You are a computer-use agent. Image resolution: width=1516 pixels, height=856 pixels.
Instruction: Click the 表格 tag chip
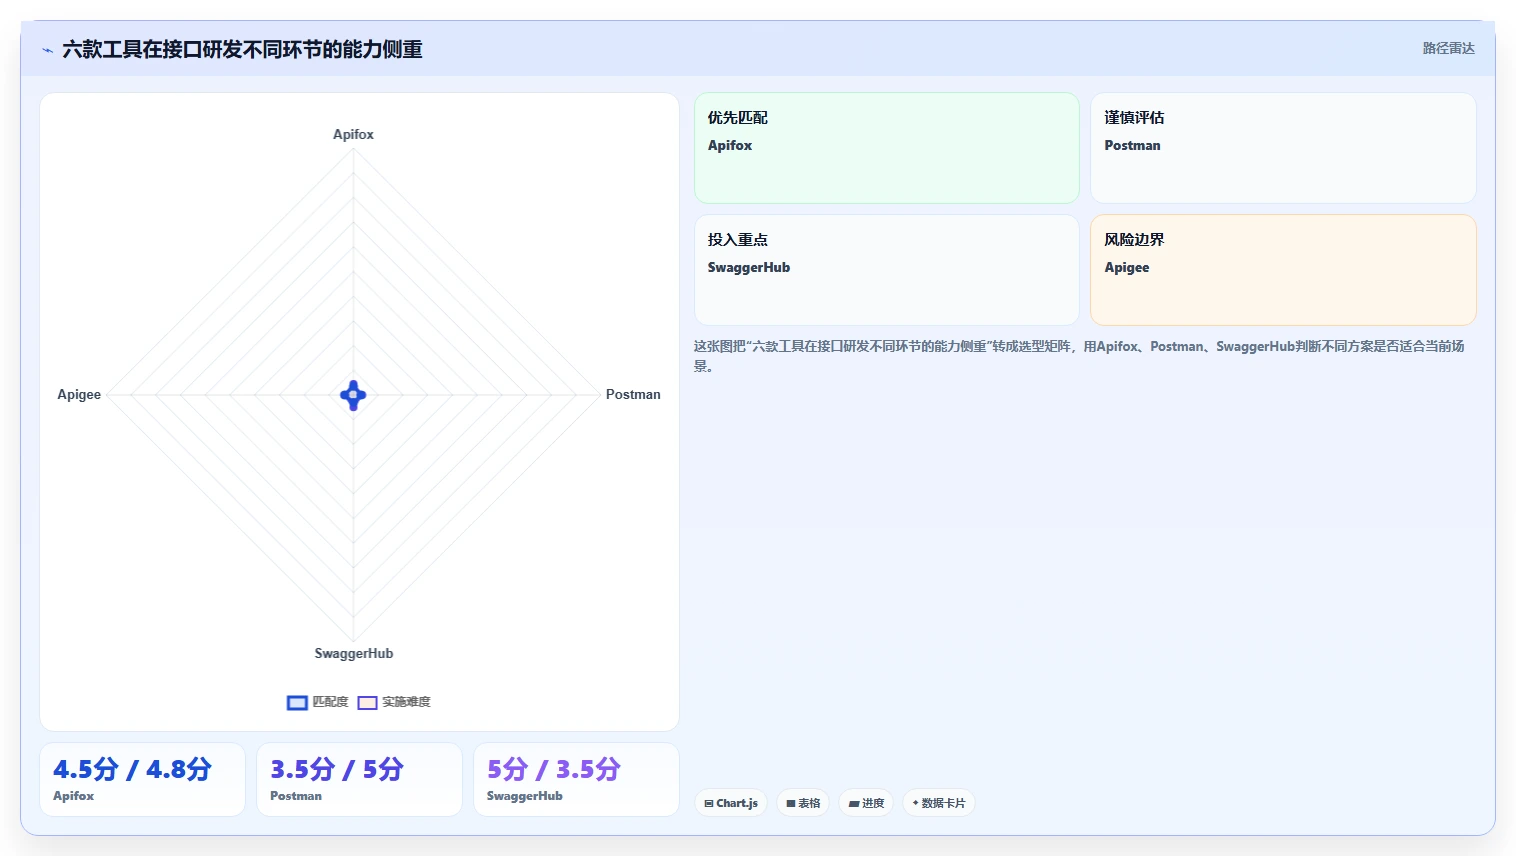pos(803,803)
